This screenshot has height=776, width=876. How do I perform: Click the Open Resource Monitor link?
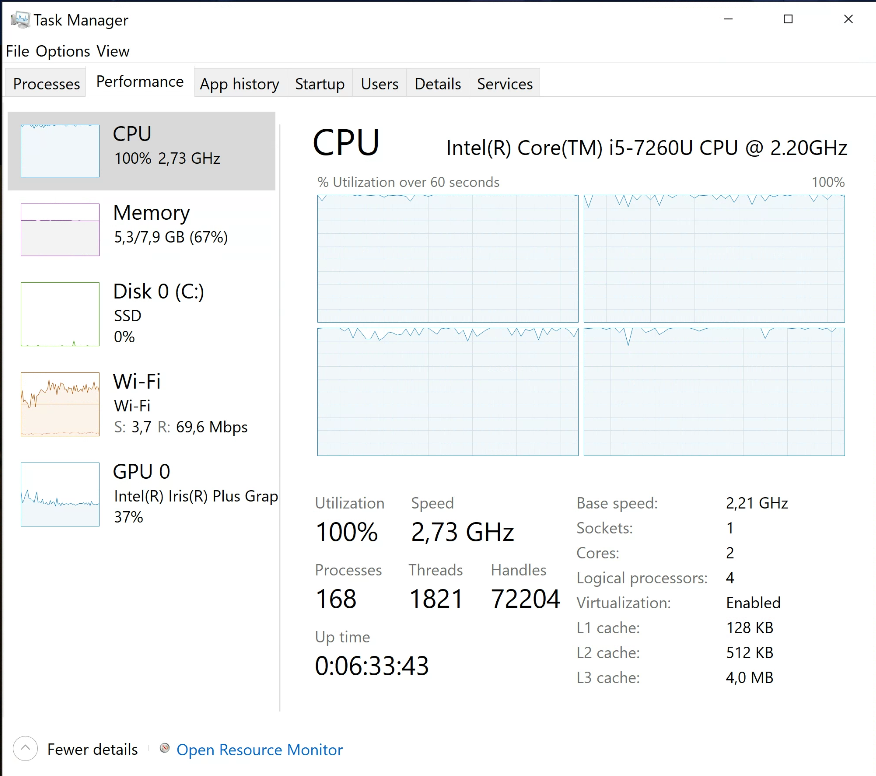[x=260, y=750]
